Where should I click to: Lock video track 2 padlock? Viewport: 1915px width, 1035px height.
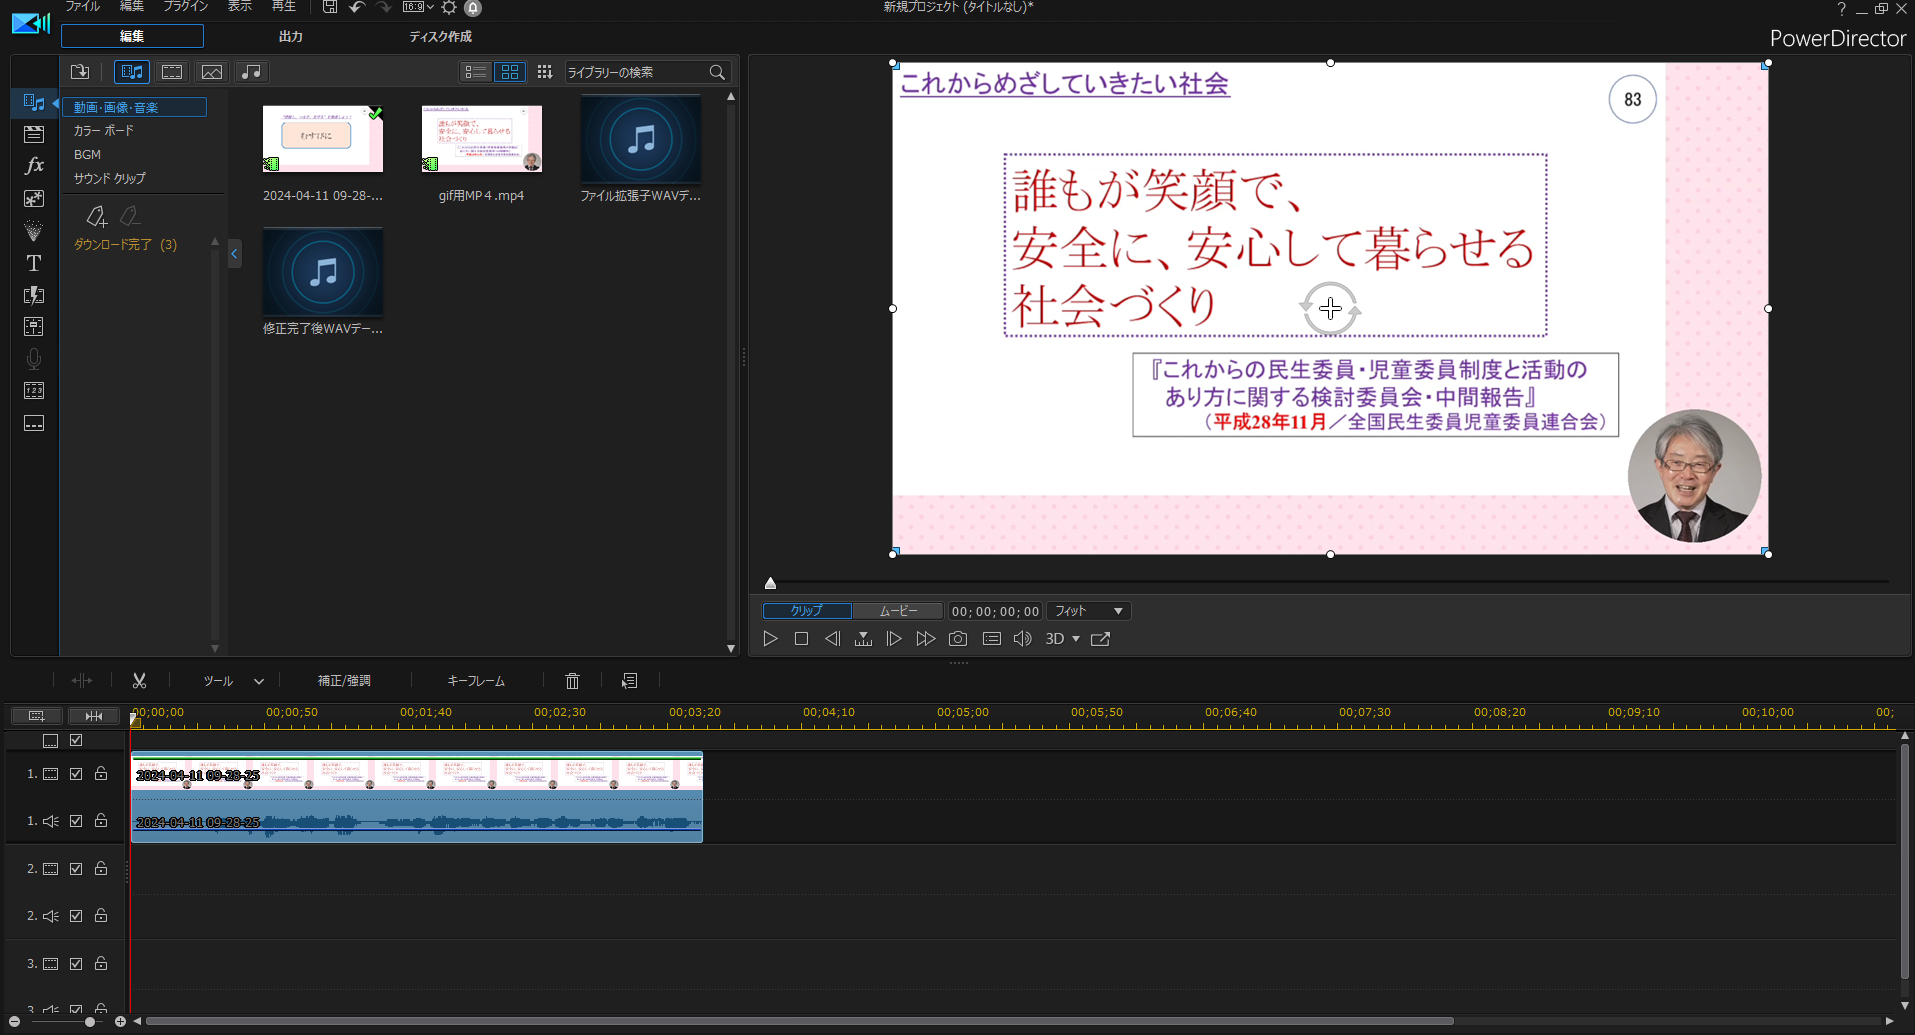point(101,869)
